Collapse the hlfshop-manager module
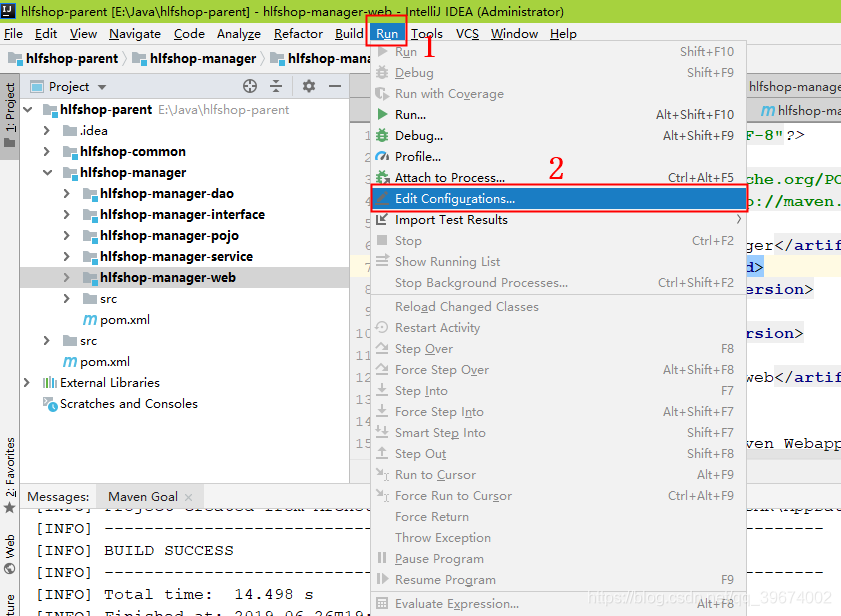This screenshot has width=841, height=616. 48,172
